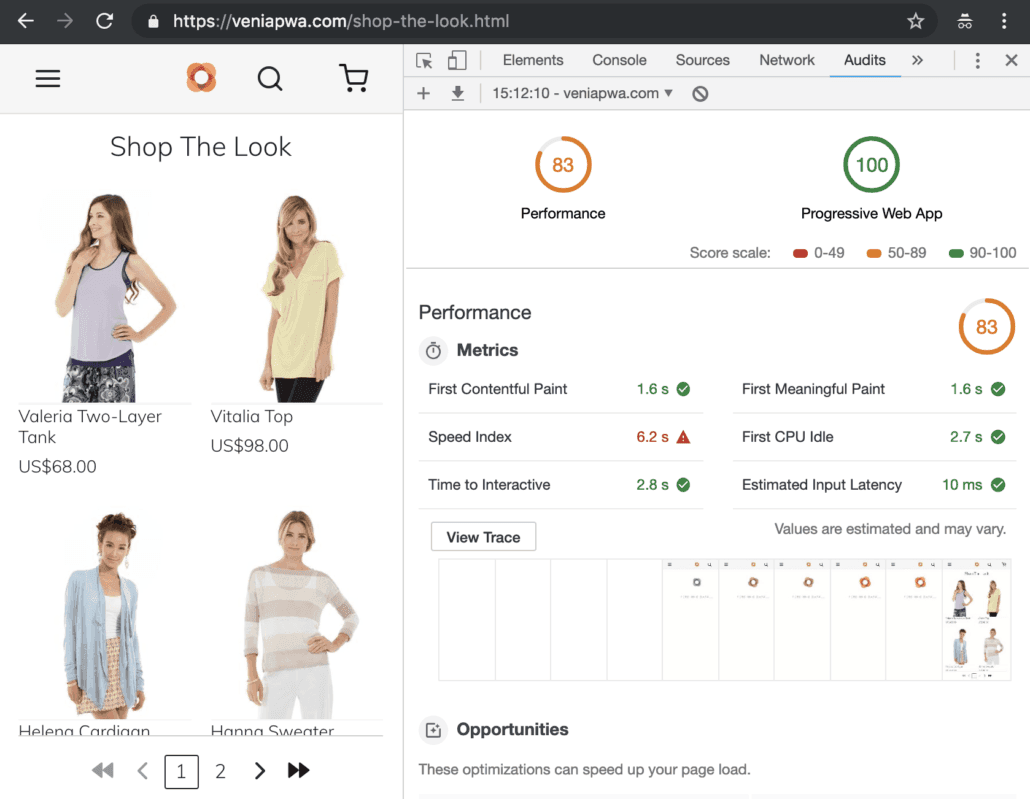Bookmark this page with the star
Image resolution: width=1030 pixels, height=799 pixels.
click(x=915, y=21)
